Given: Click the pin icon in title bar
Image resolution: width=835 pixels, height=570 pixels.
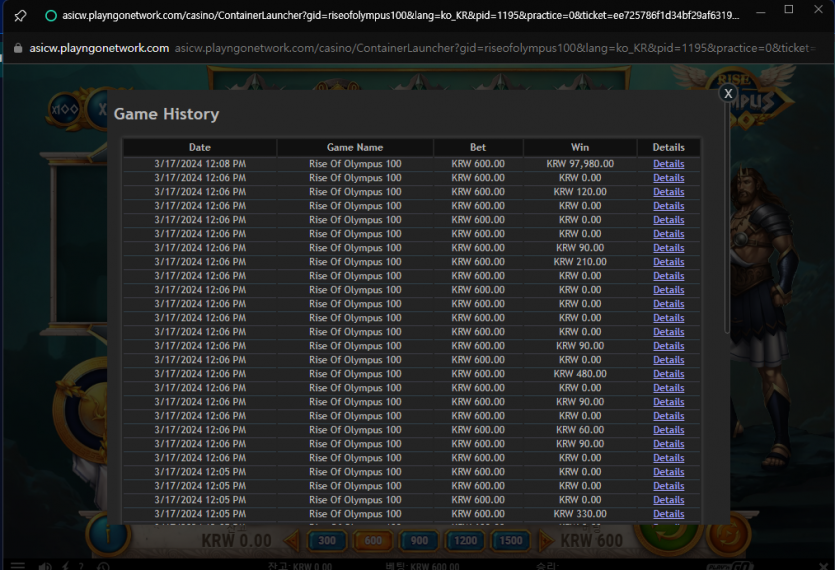Looking at the screenshot, I should pyautogui.click(x=20, y=16).
